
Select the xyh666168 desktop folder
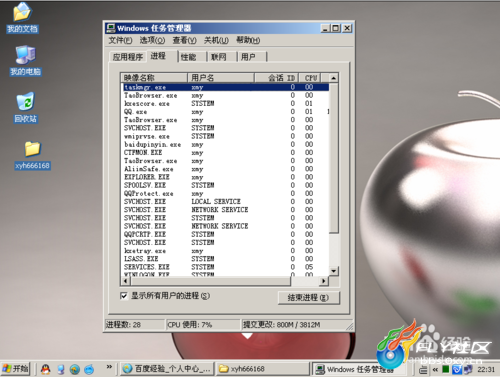tap(32, 156)
